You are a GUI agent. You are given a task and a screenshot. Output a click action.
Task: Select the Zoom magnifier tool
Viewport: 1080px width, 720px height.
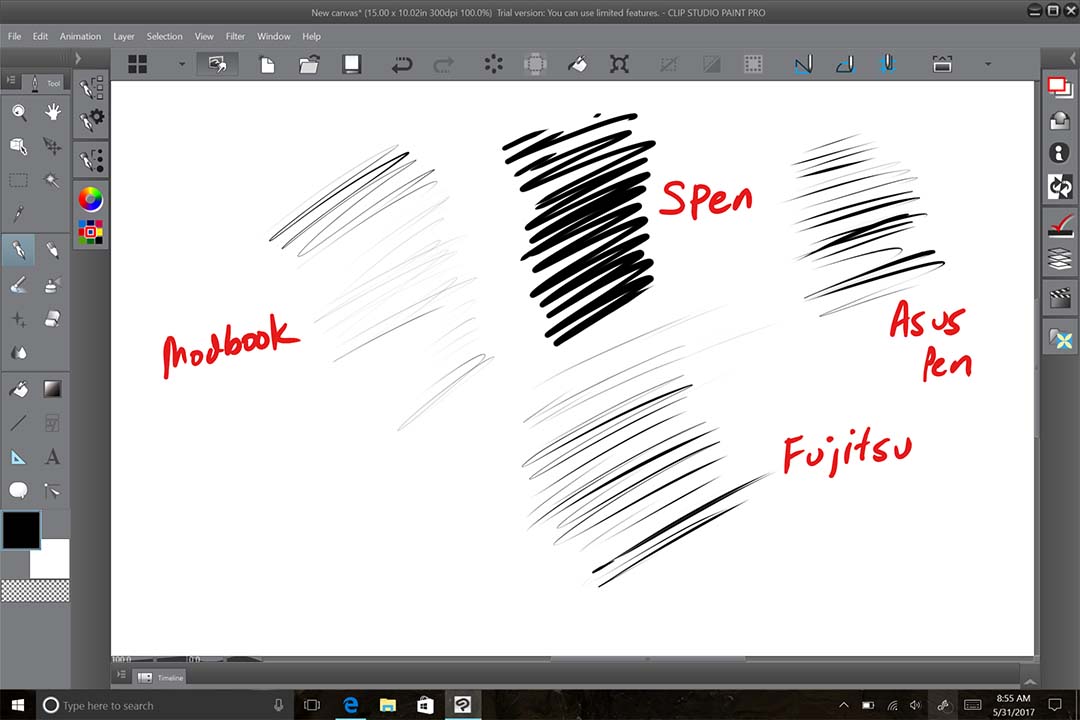click(x=19, y=112)
